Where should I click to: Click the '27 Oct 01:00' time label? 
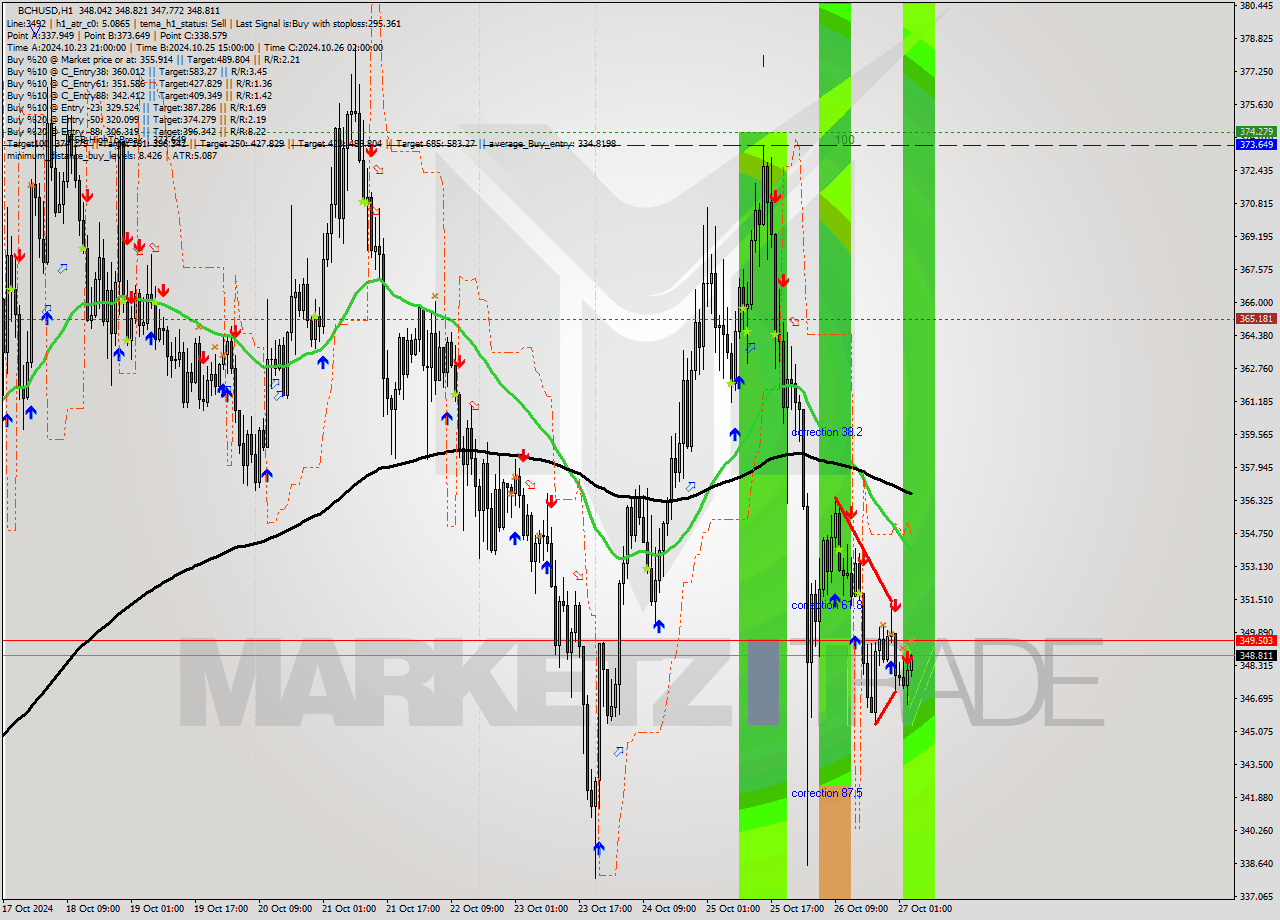(x=924, y=909)
